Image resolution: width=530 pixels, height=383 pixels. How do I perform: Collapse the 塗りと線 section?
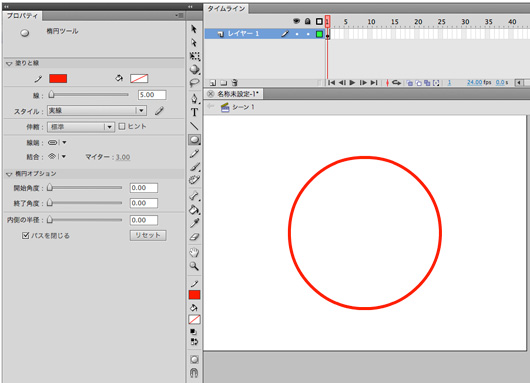[9, 64]
